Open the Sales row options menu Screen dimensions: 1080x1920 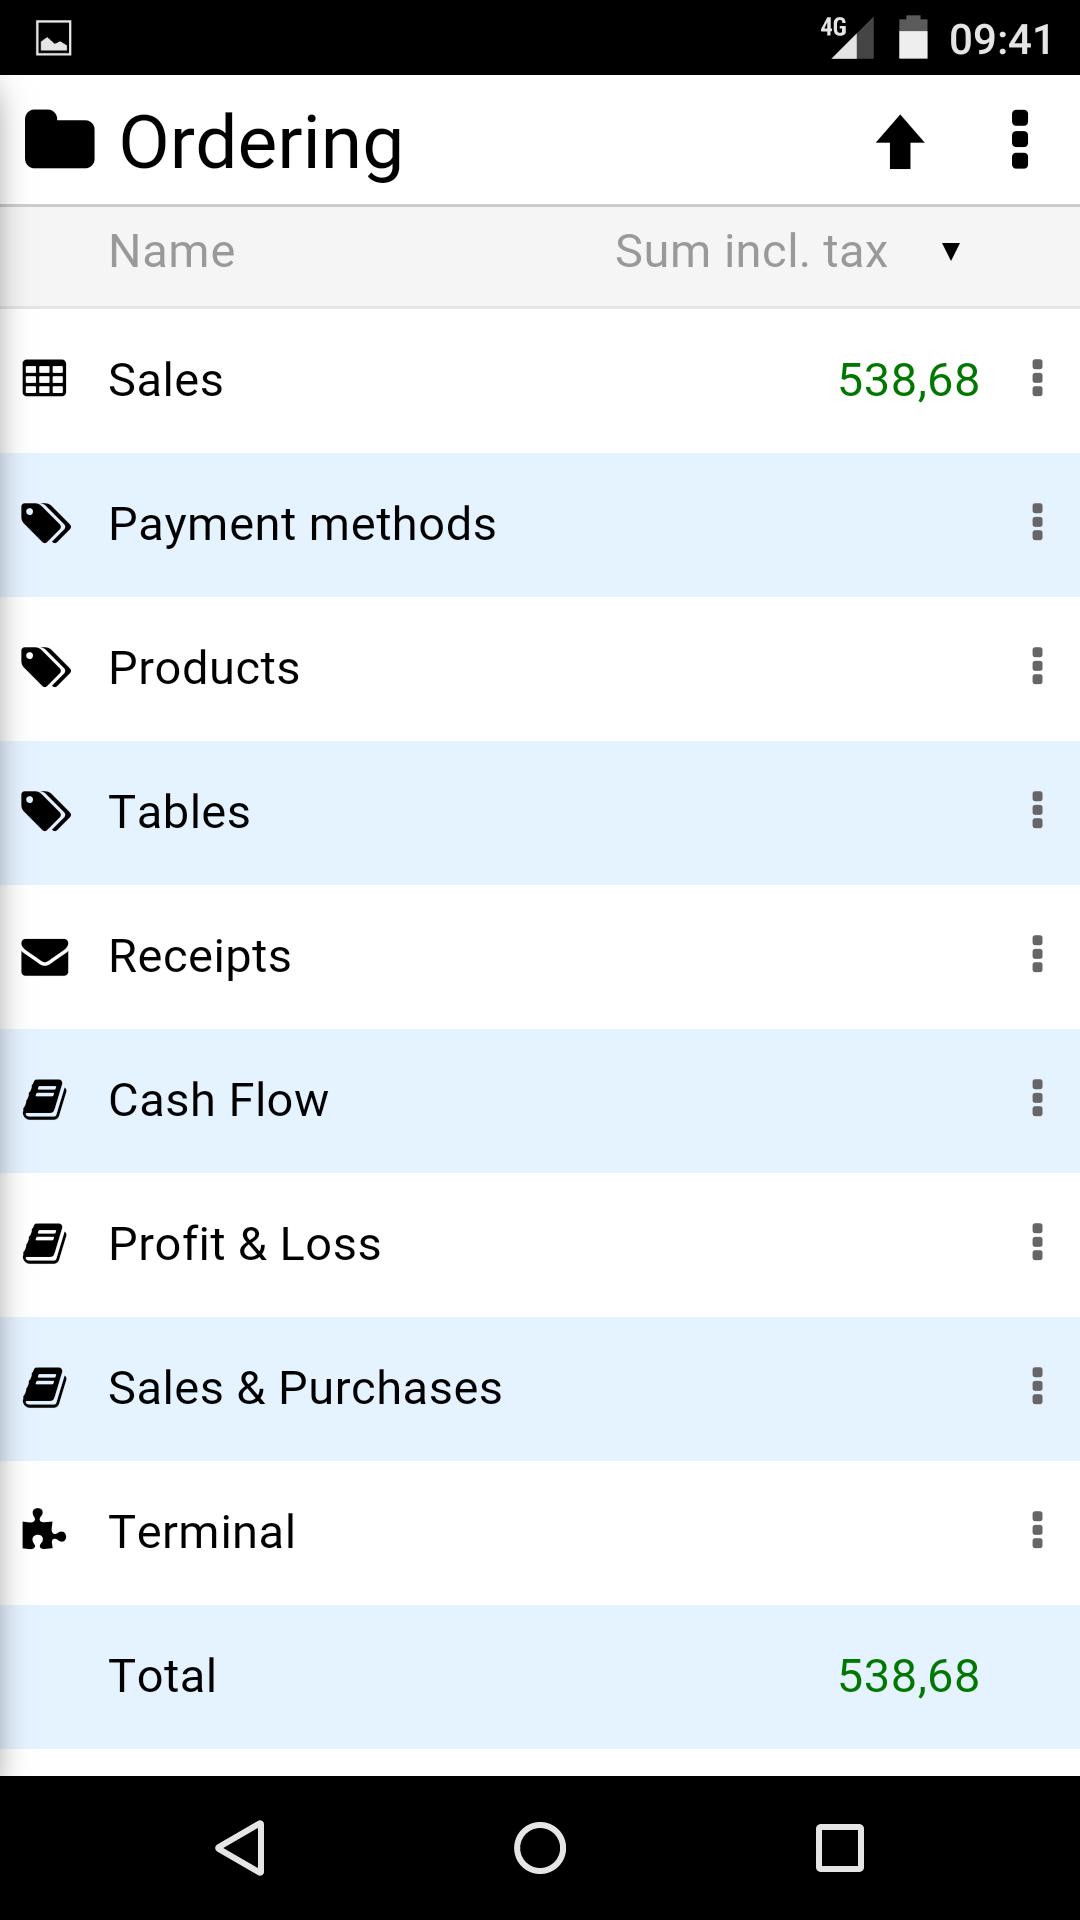pos(1037,379)
